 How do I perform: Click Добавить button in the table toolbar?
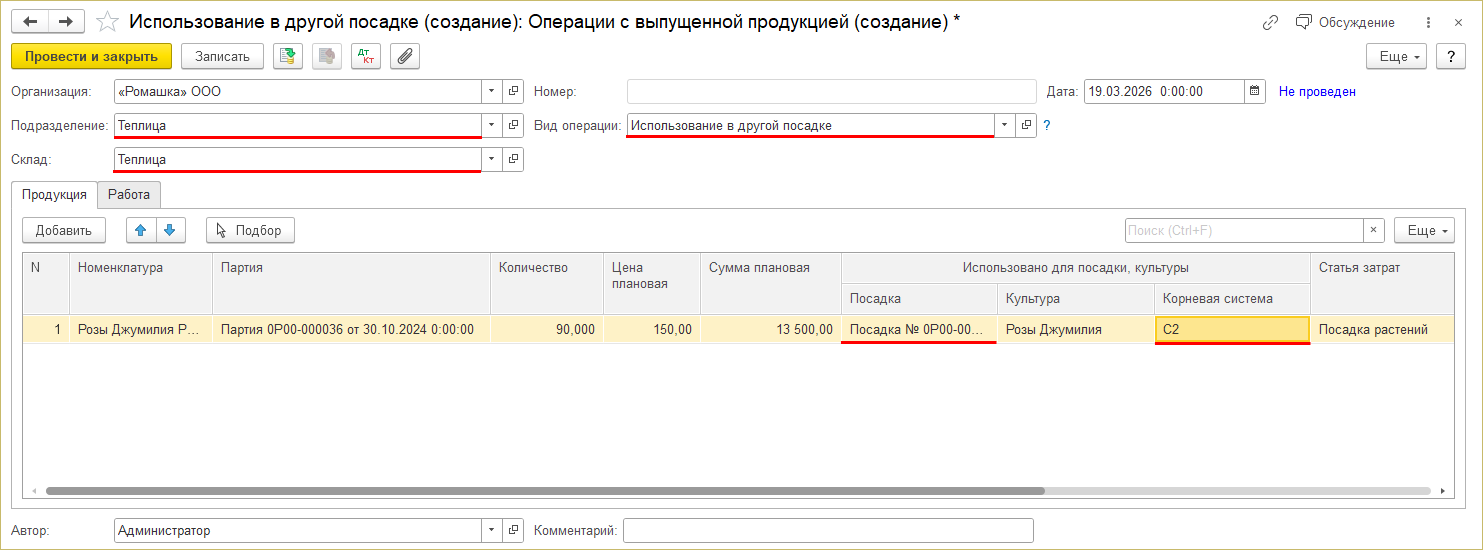coord(64,230)
